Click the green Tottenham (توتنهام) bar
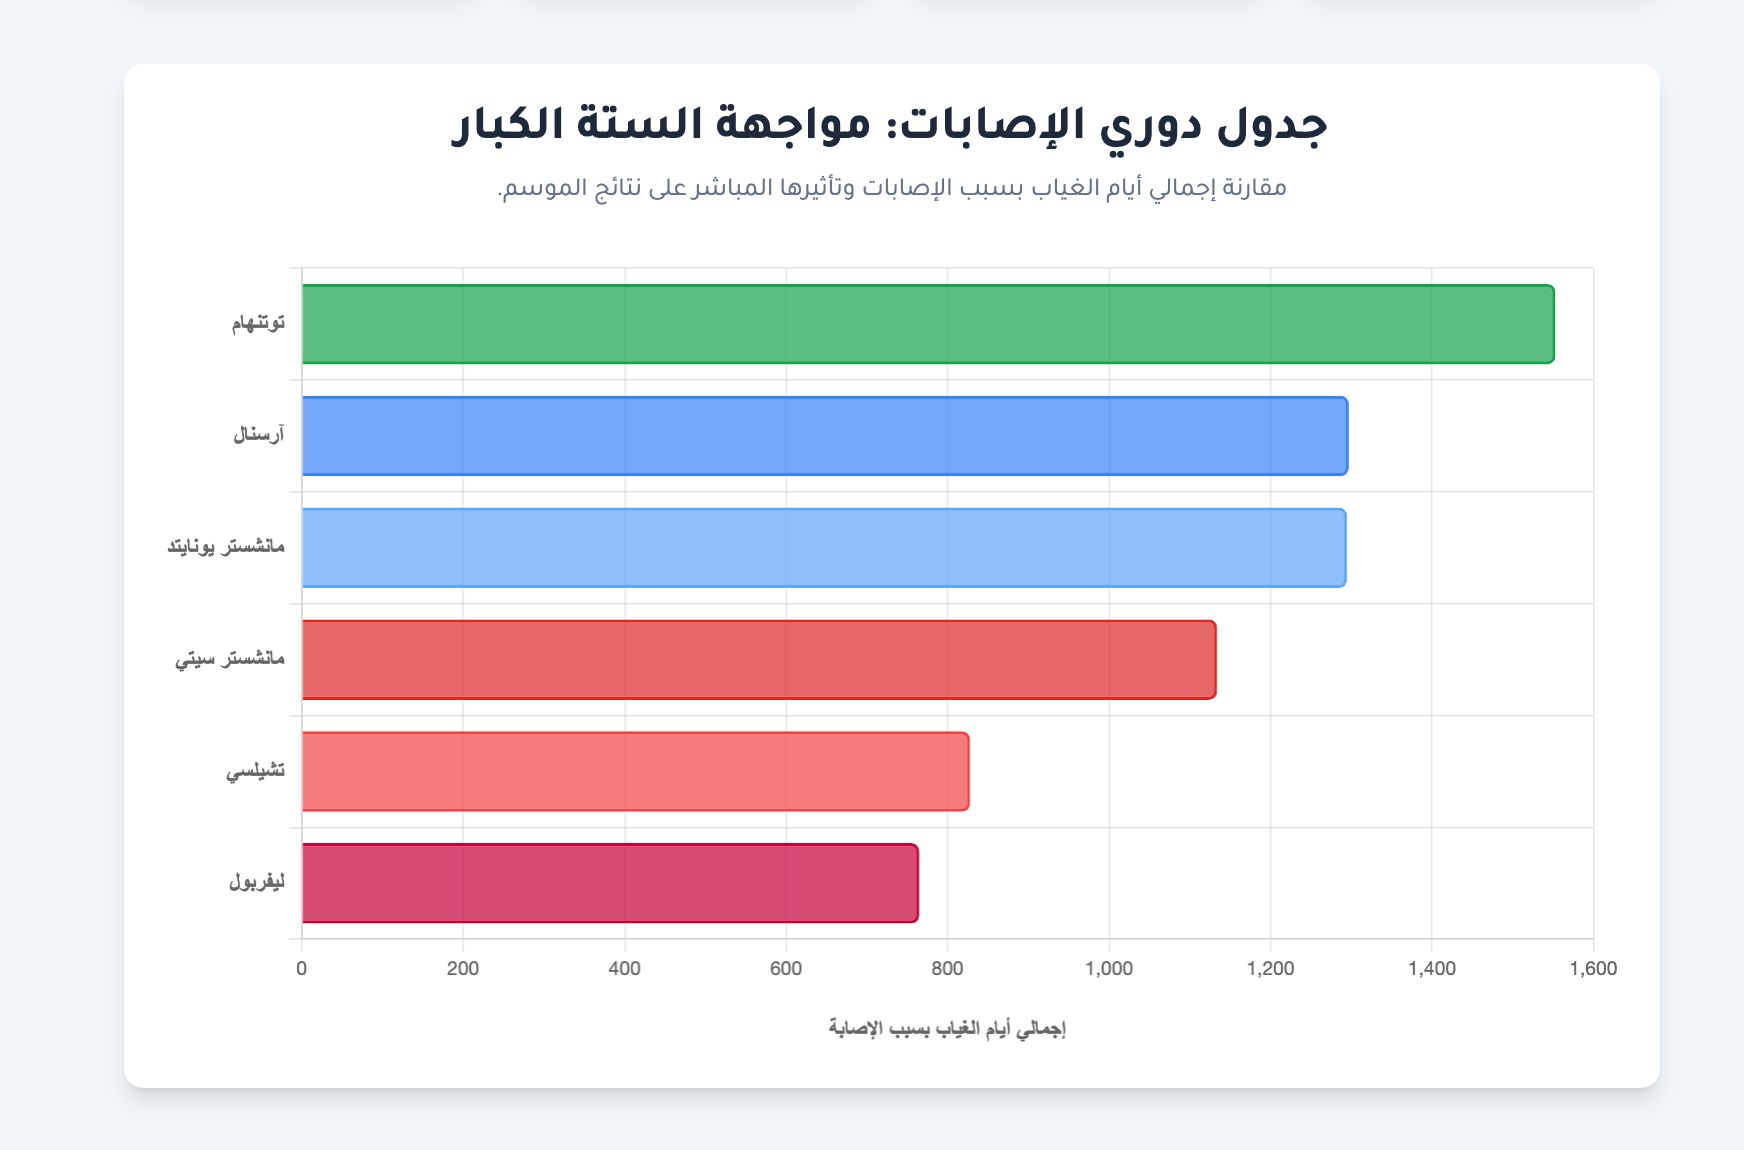 927,324
